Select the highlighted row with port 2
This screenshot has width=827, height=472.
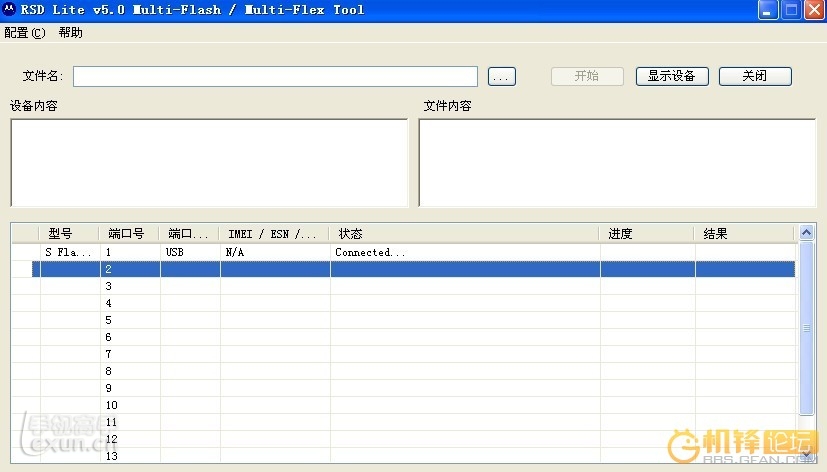pyautogui.click(x=414, y=269)
